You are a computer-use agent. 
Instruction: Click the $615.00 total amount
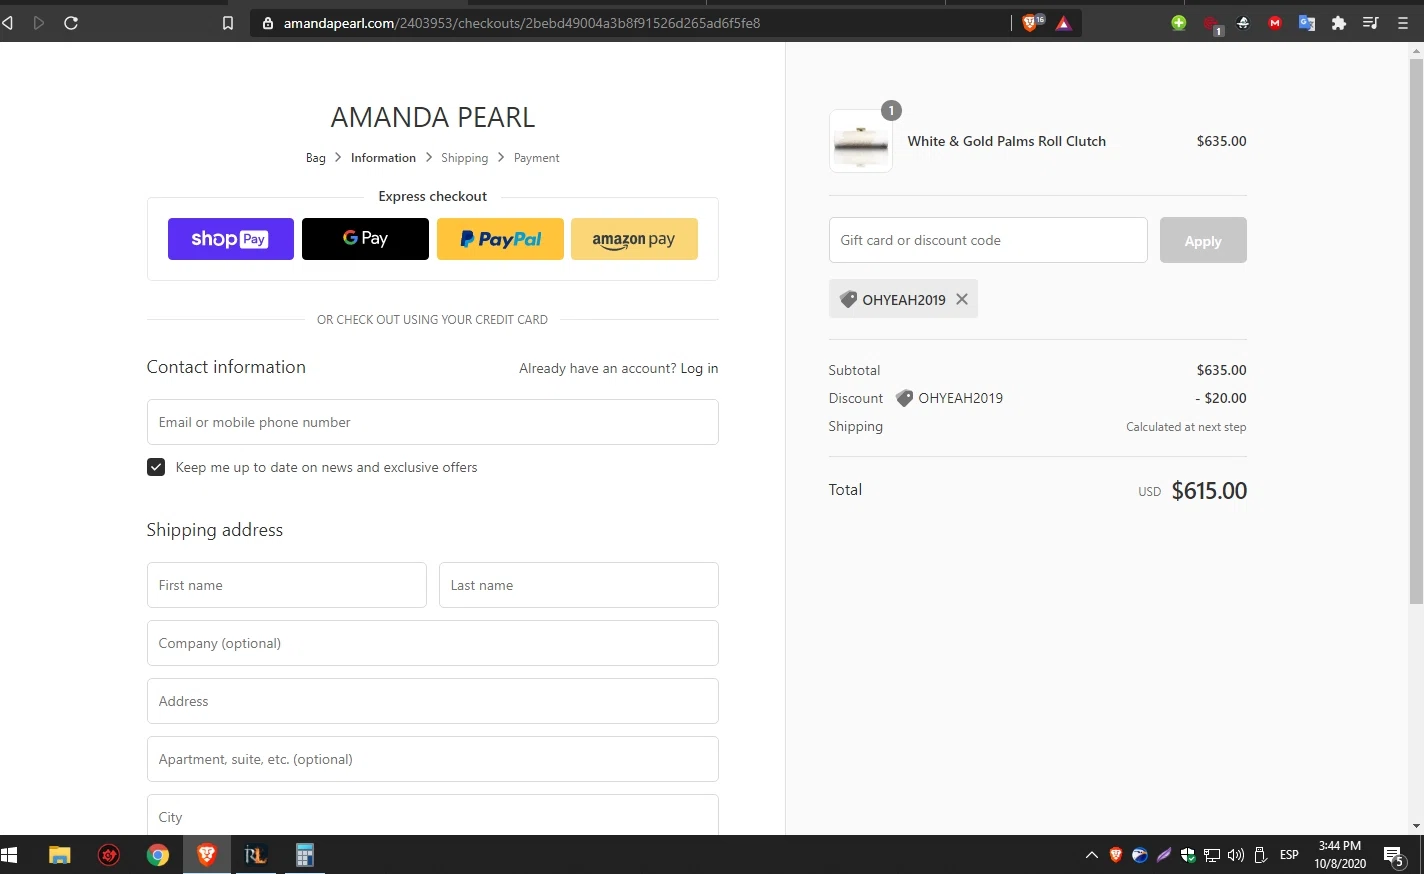(x=1209, y=491)
